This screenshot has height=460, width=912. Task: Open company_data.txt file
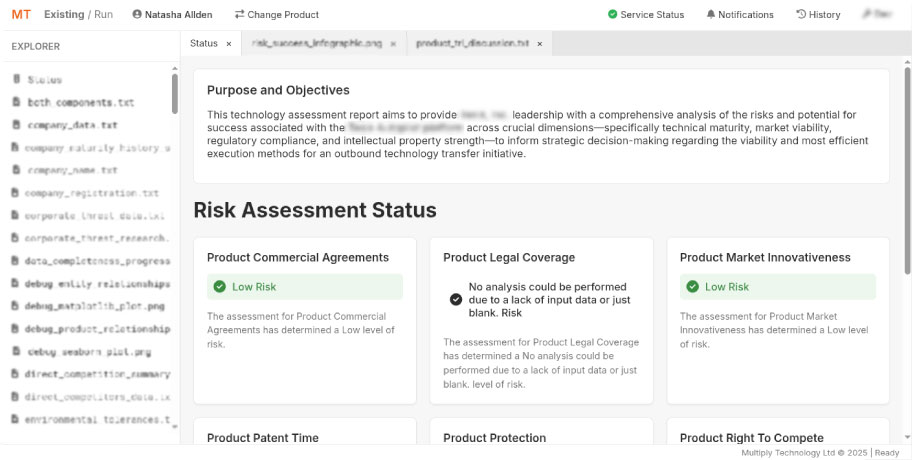pyautogui.click(x=72, y=125)
